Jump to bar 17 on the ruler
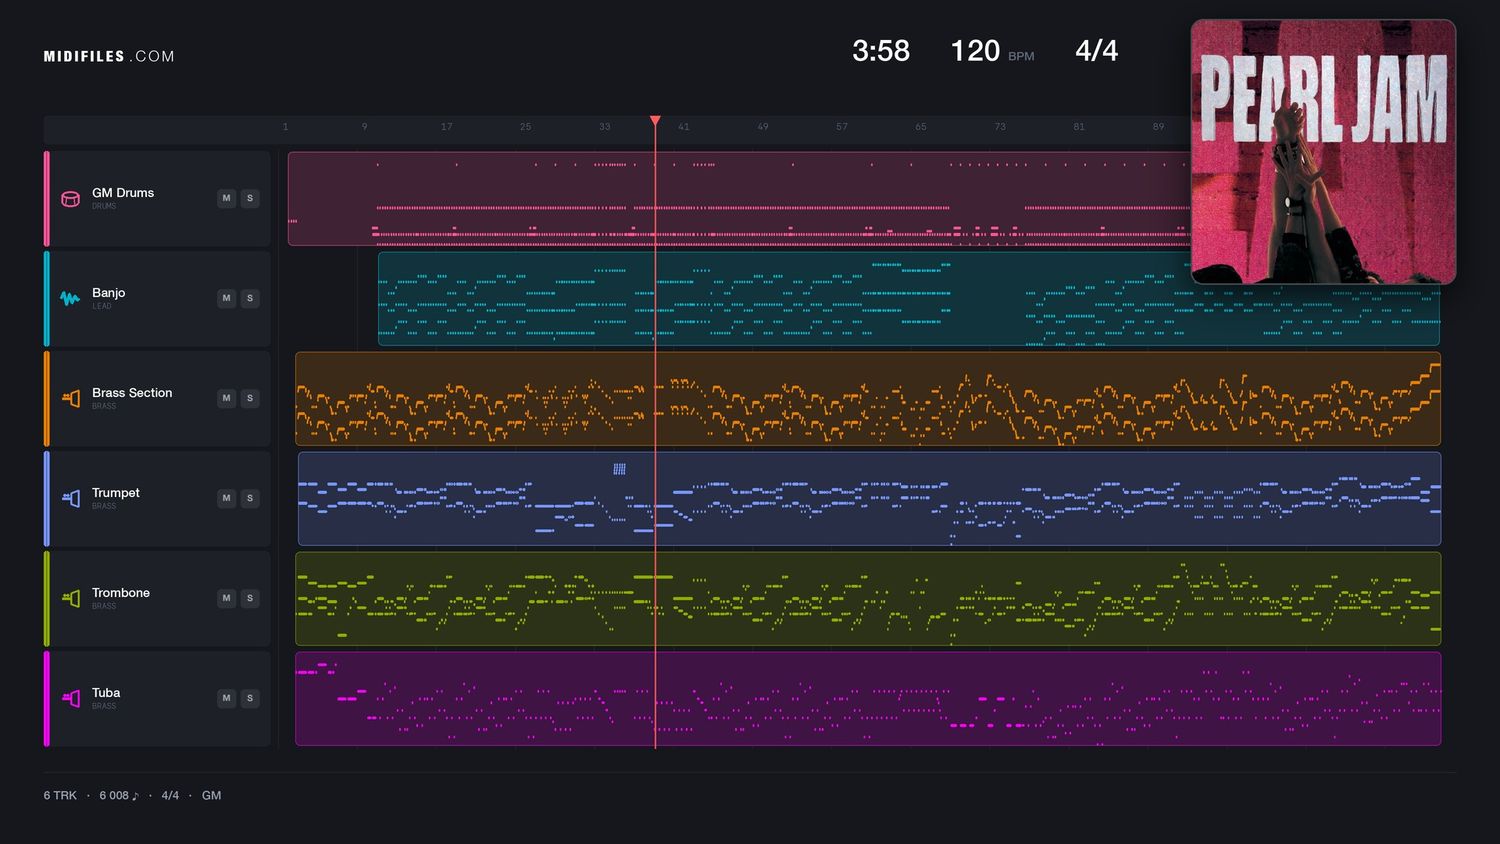The height and width of the screenshot is (844, 1500). tap(447, 127)
